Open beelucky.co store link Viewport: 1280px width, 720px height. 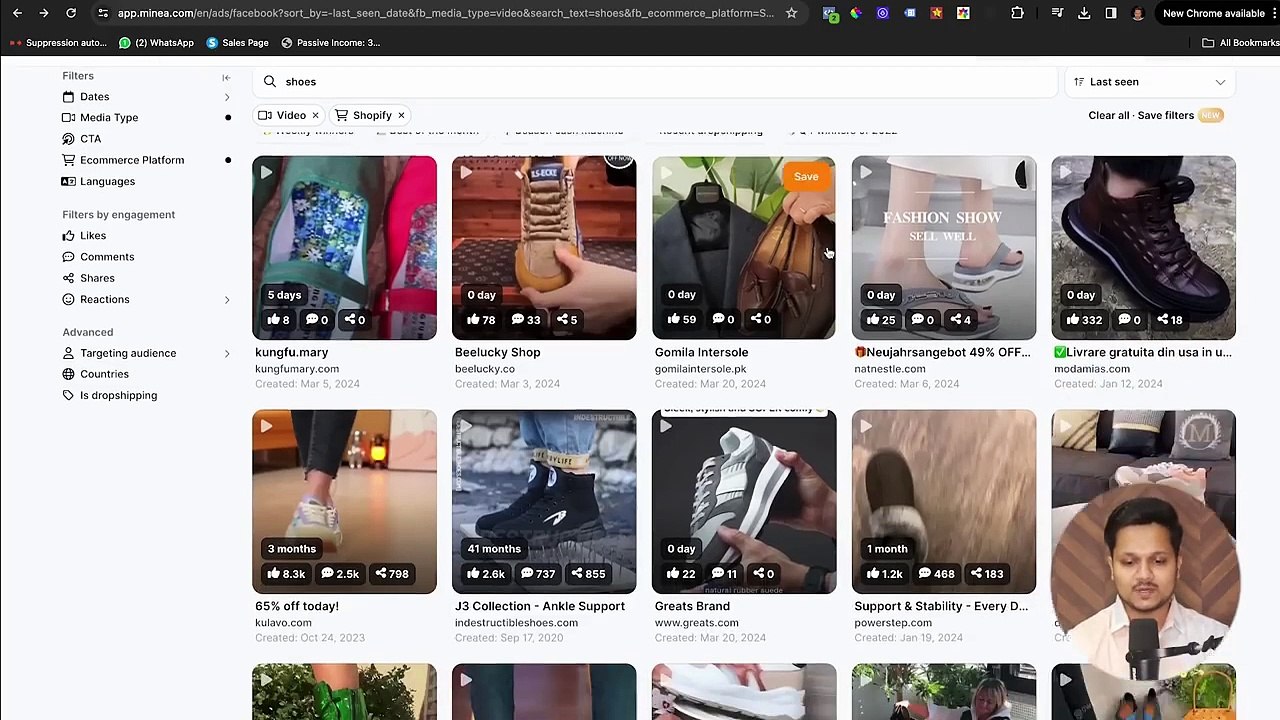pyautogui.click(x=484, y=369)
